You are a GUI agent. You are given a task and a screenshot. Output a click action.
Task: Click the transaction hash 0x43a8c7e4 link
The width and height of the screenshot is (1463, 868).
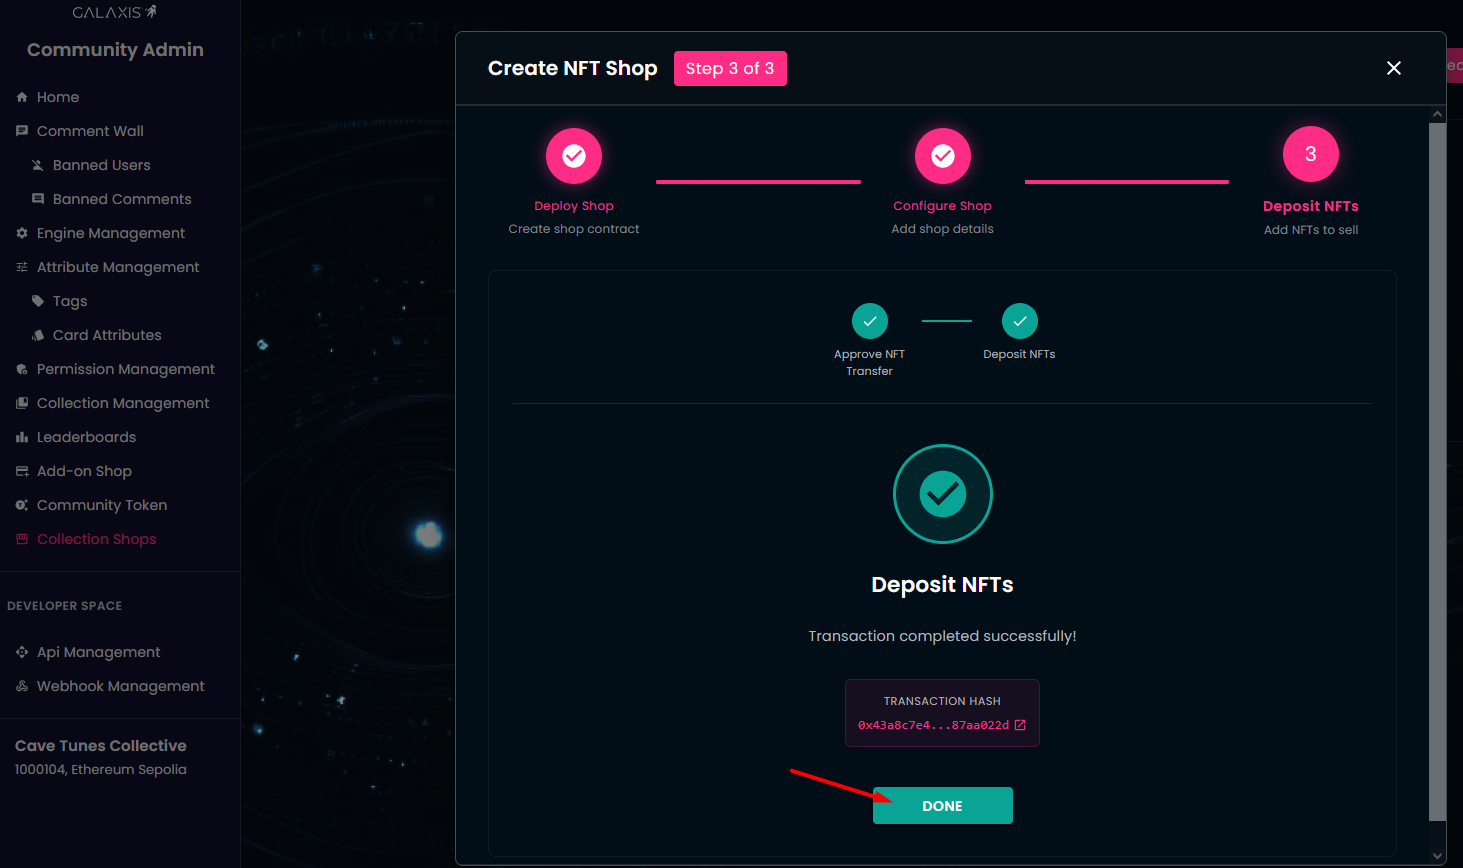click(x=932, y=725)
